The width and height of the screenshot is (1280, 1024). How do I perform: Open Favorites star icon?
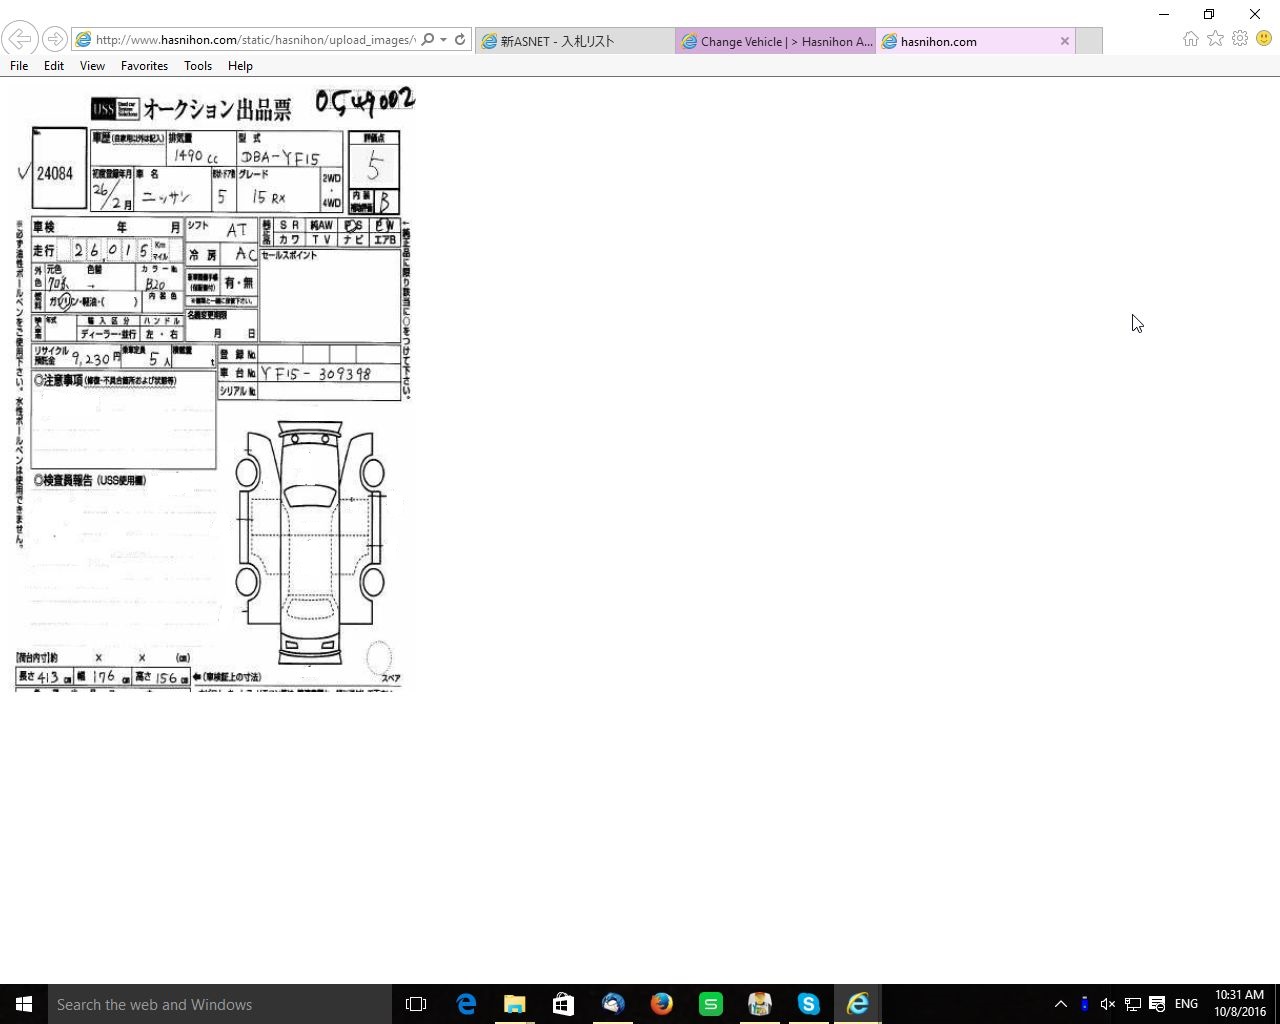click(x=1215, y=38)
